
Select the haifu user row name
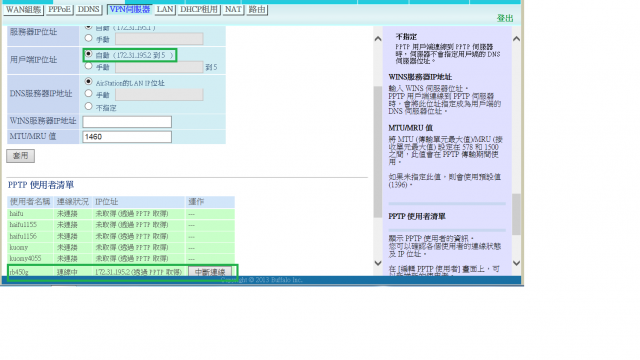click(16, 214)
